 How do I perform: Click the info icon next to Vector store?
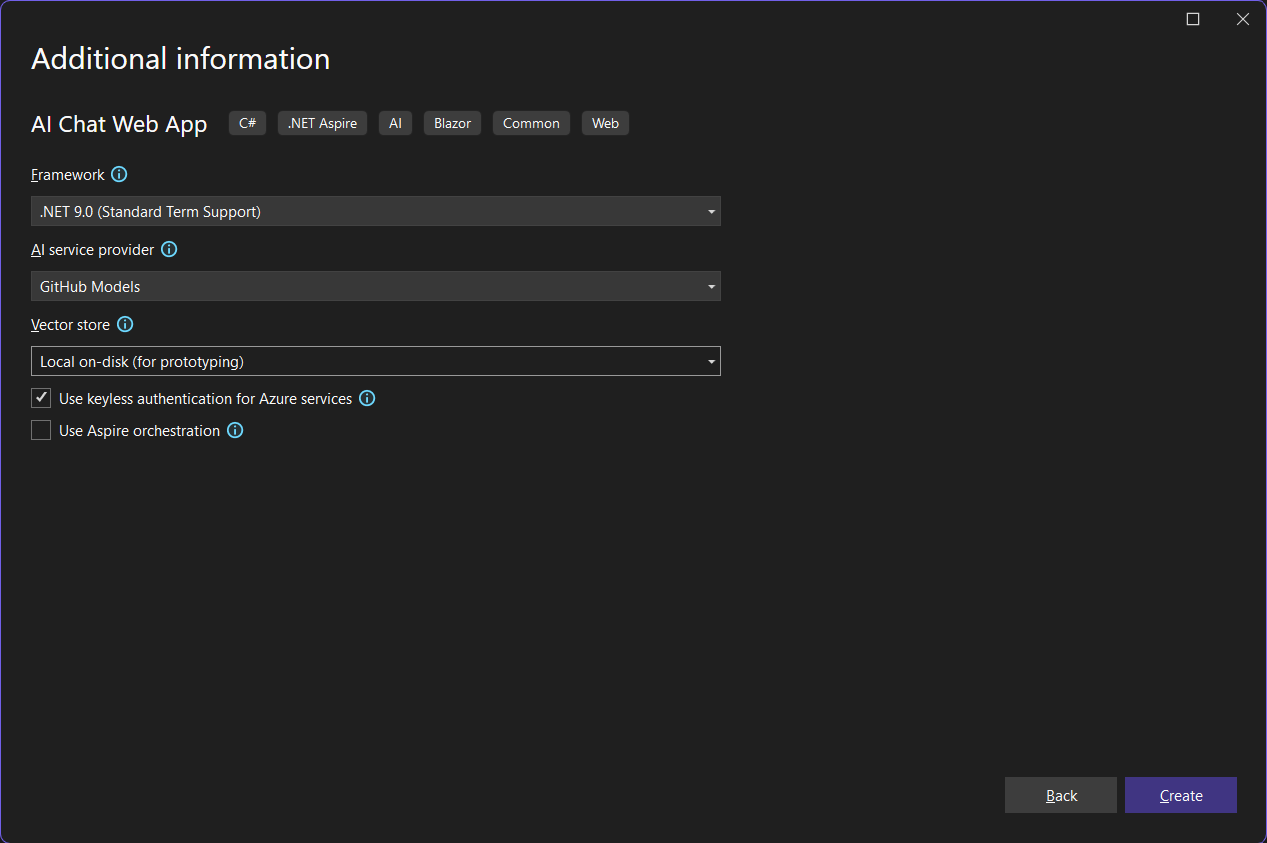pyautogui.click(x=125, y=324)
